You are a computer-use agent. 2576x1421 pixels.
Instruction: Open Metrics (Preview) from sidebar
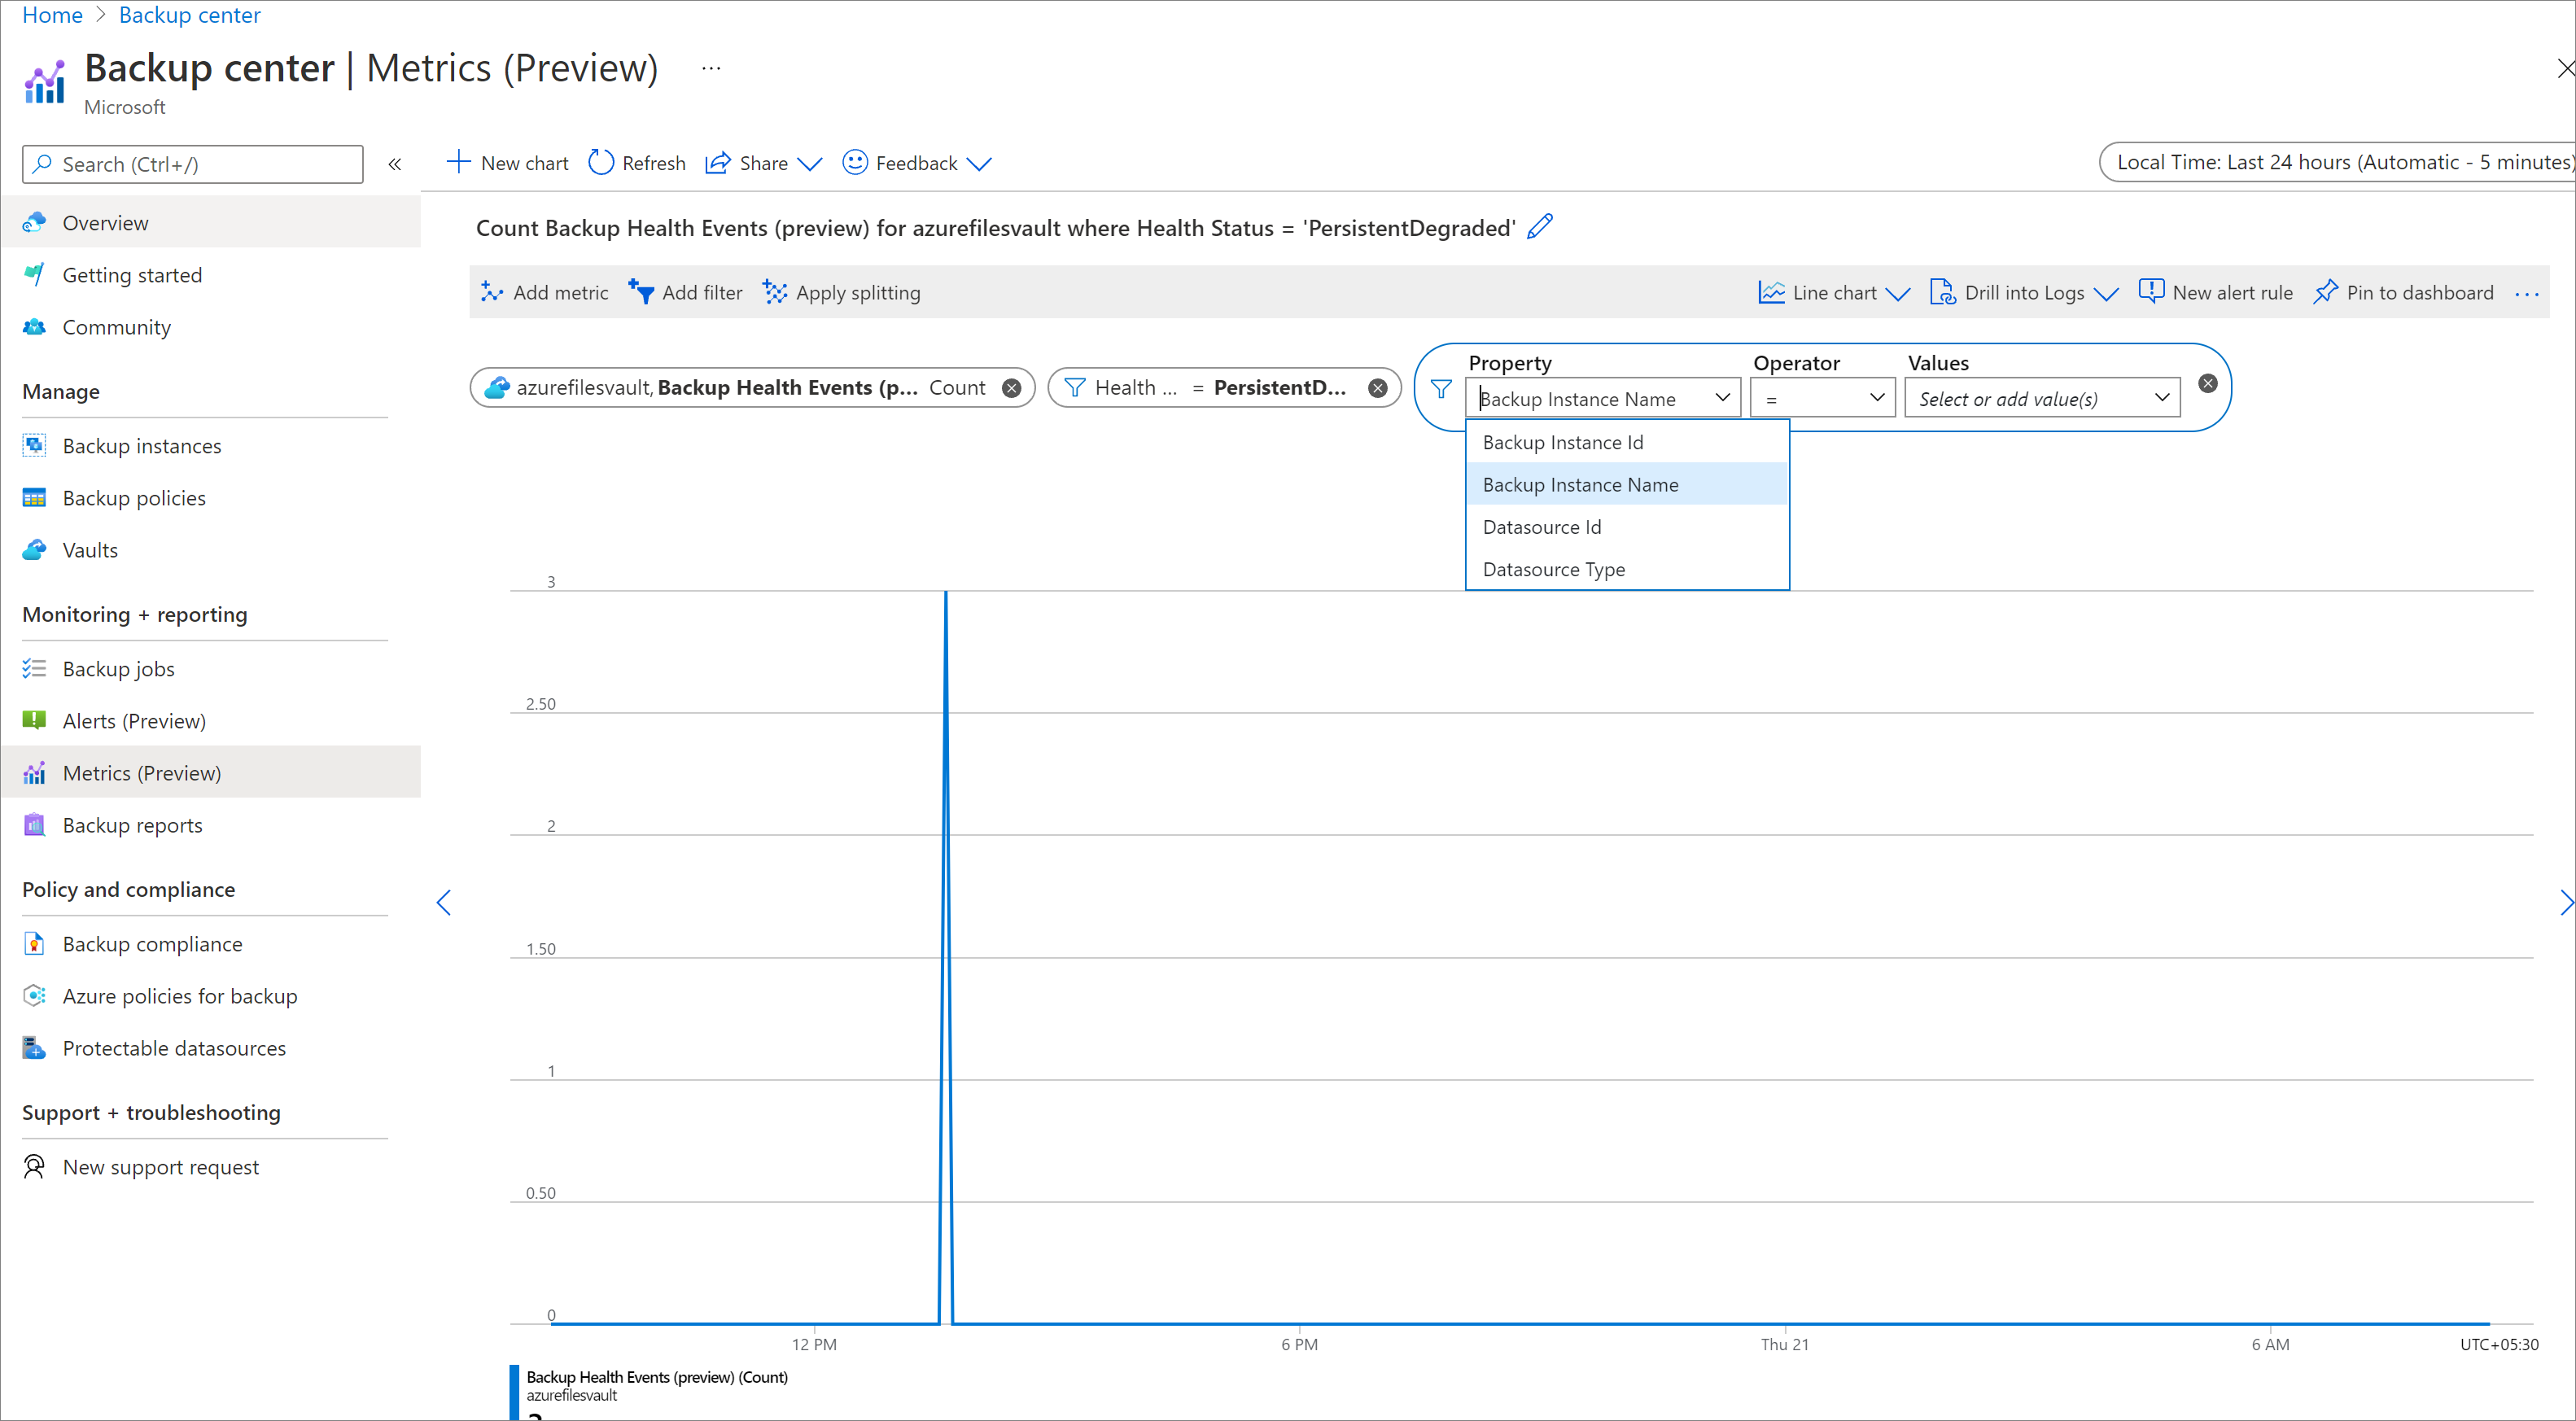pyautogui.click(x=142, y=772)
